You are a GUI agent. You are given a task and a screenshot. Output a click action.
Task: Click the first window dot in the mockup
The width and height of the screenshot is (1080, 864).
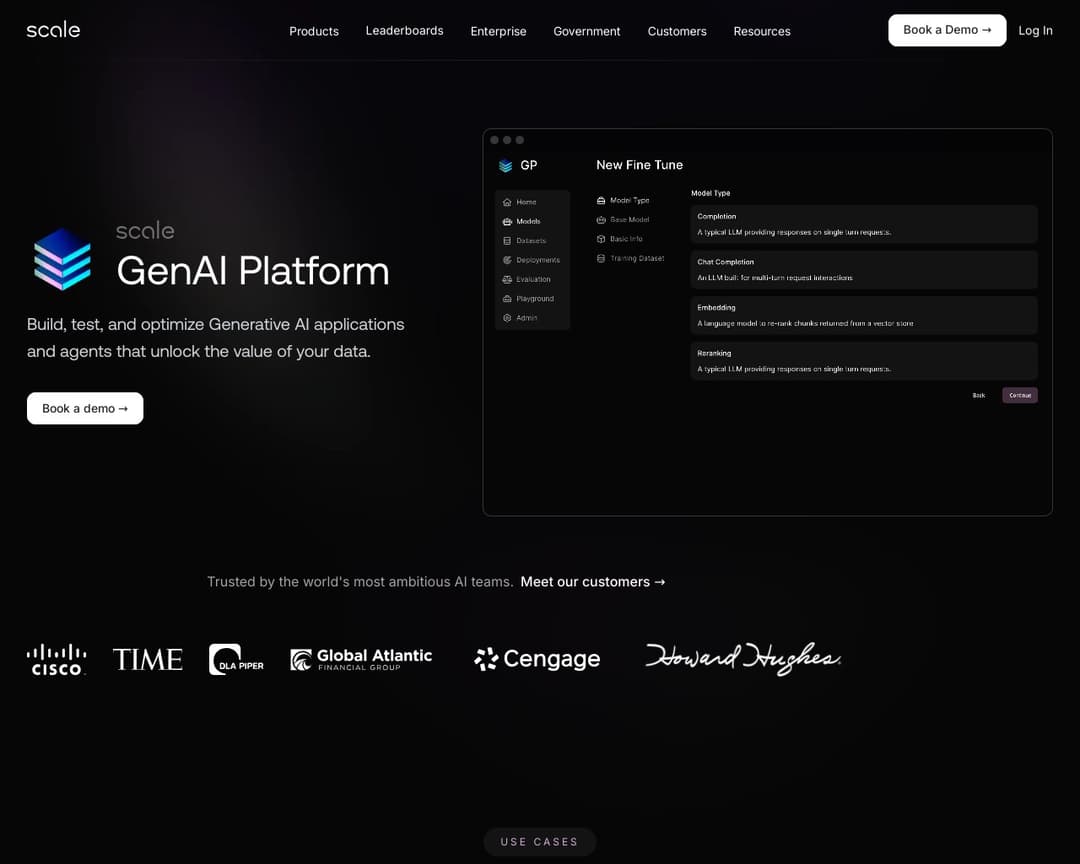click(495, 140)
